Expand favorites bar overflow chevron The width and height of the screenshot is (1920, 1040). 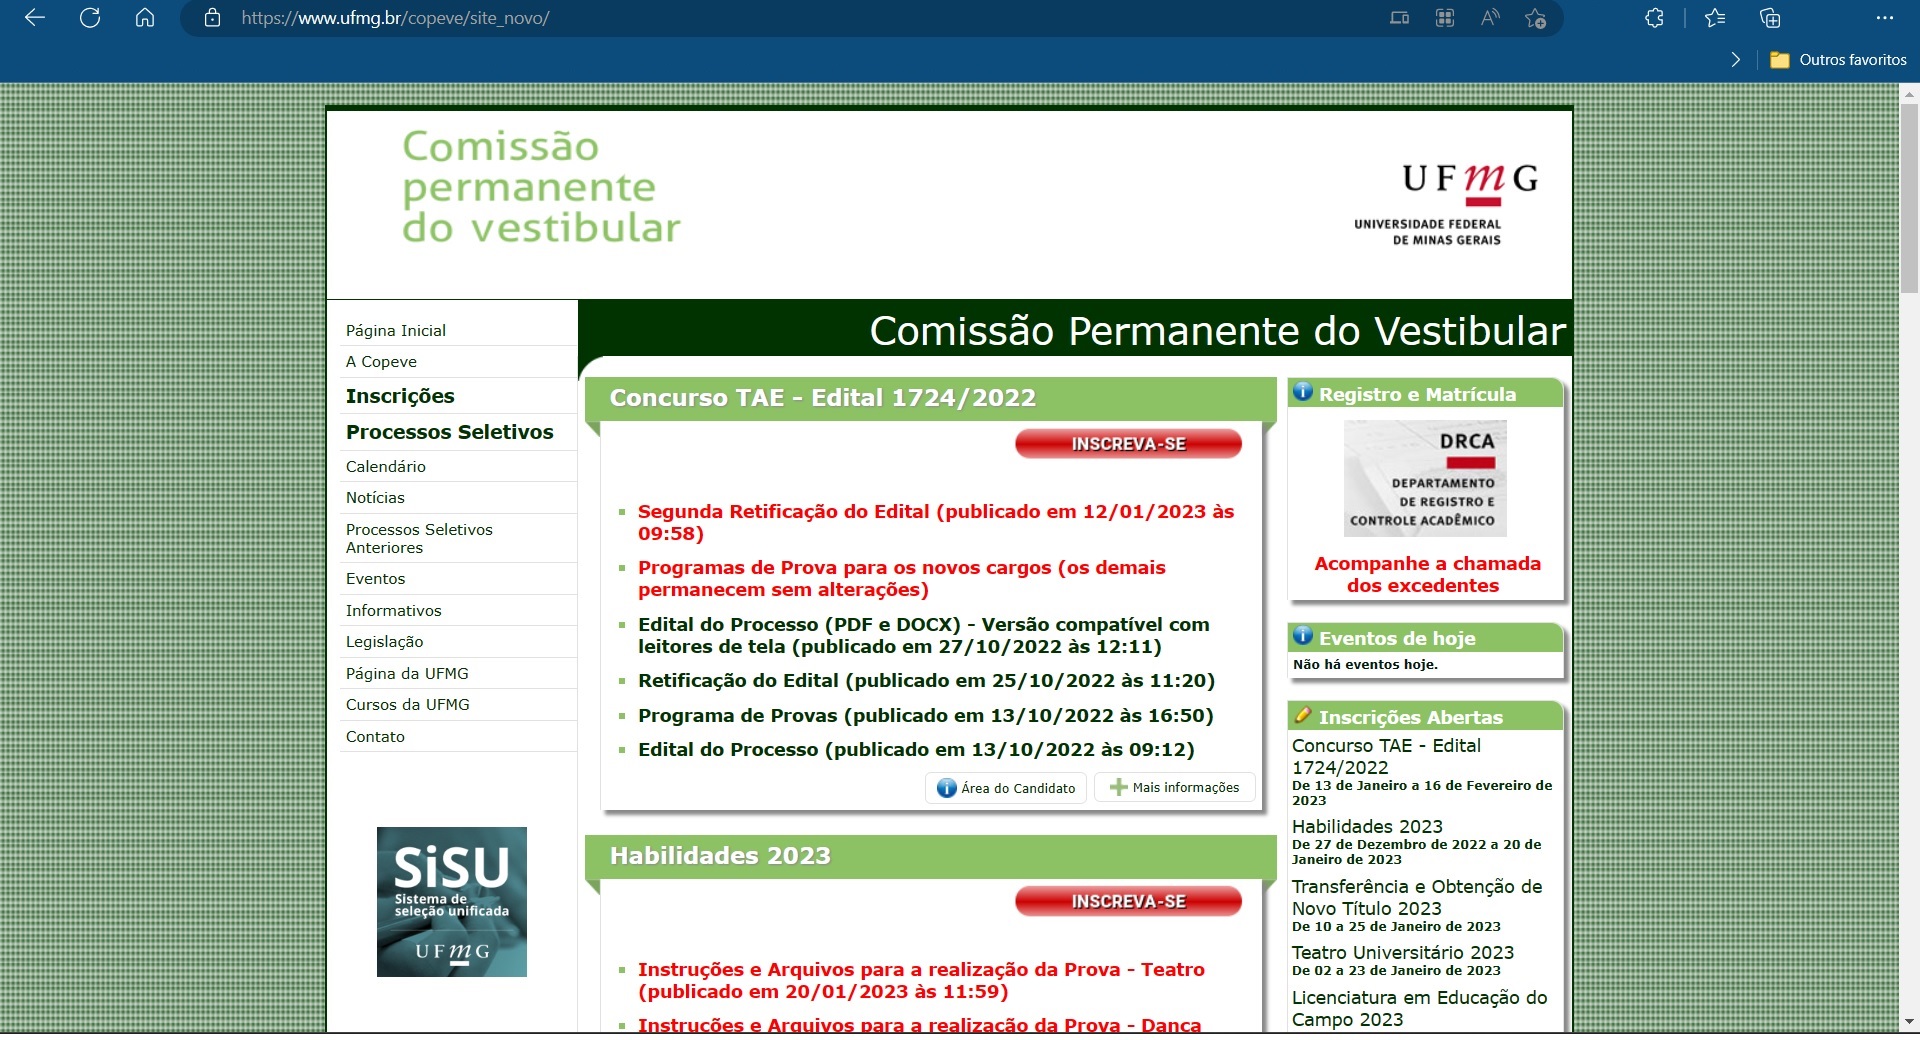click(1735, 60)
